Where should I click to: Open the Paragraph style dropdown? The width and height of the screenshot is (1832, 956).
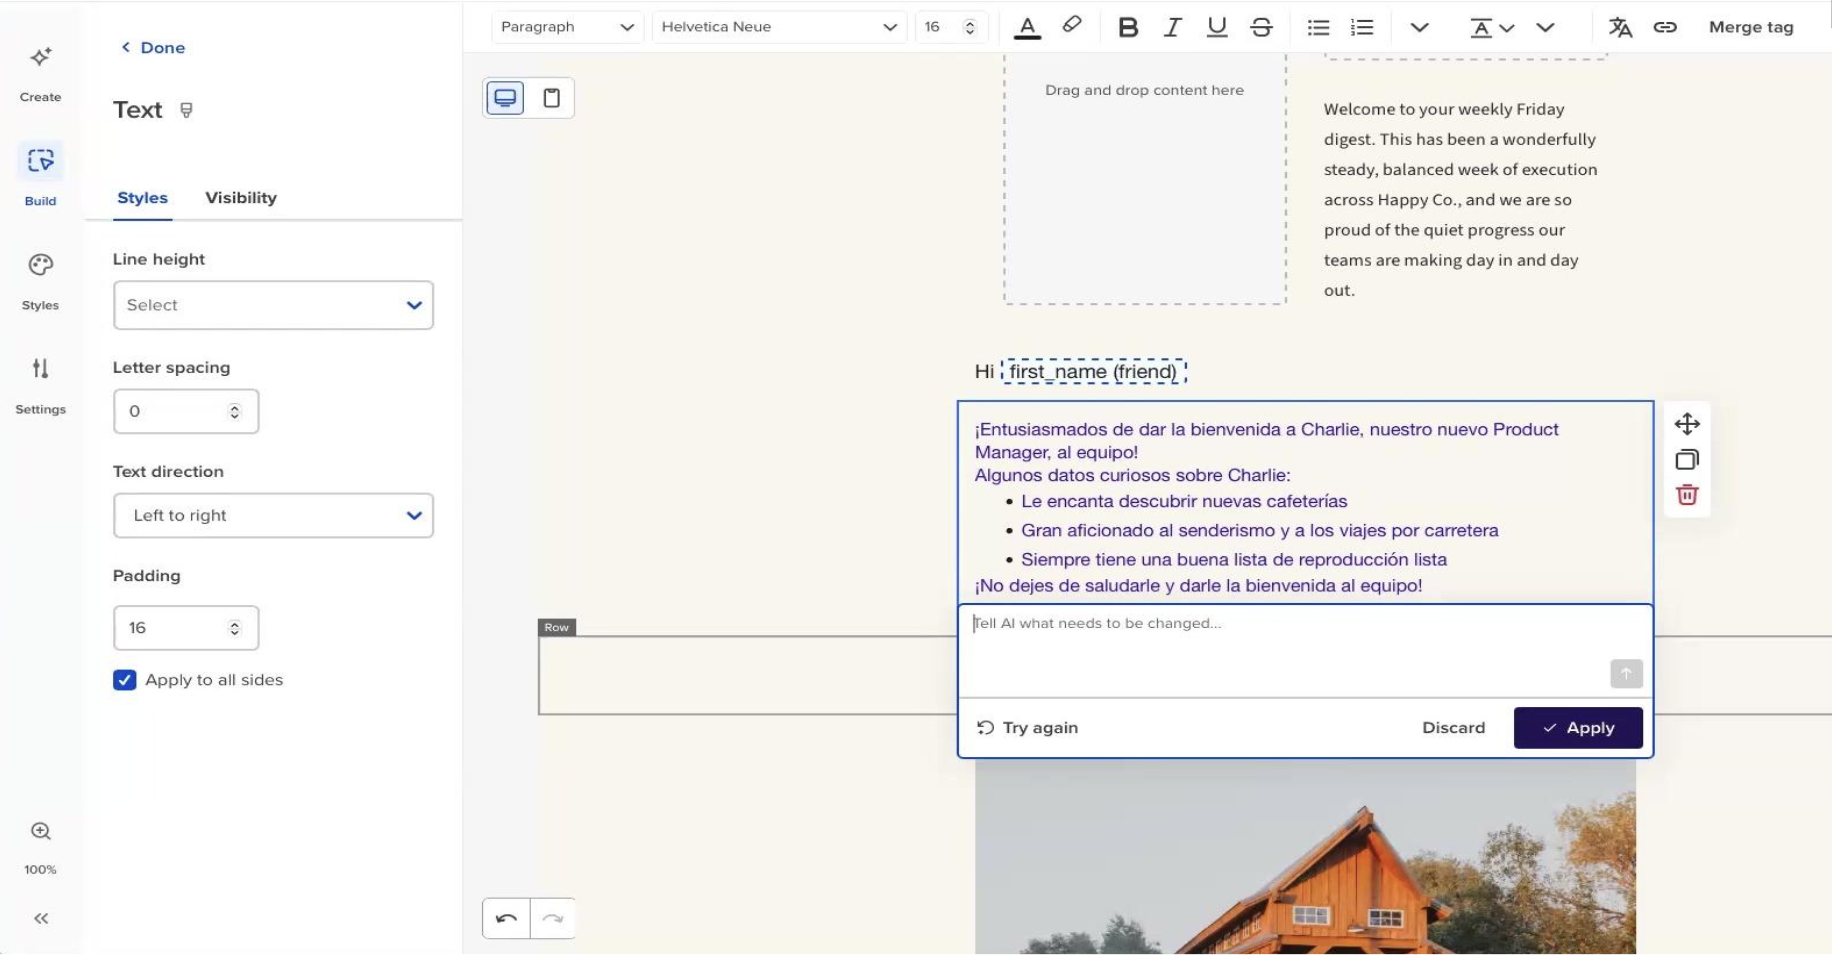(x=567, y=27)
